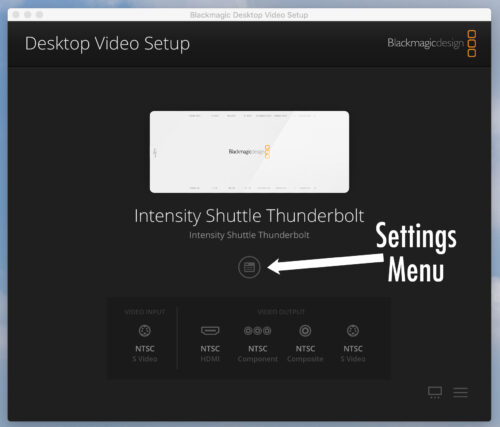This screenshot has width=500, height=427.
Task: Click the large Intensity Shuttle Thunderbolt title
Action: point(249,216)
